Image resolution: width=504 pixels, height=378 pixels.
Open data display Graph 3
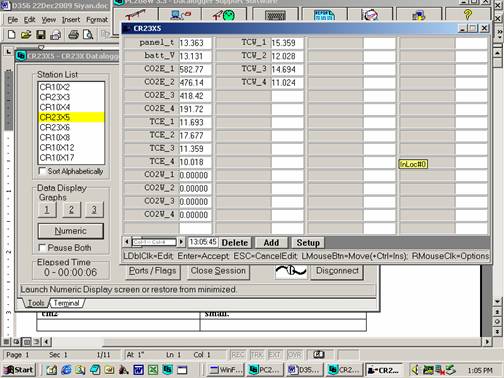pos(94,210)
